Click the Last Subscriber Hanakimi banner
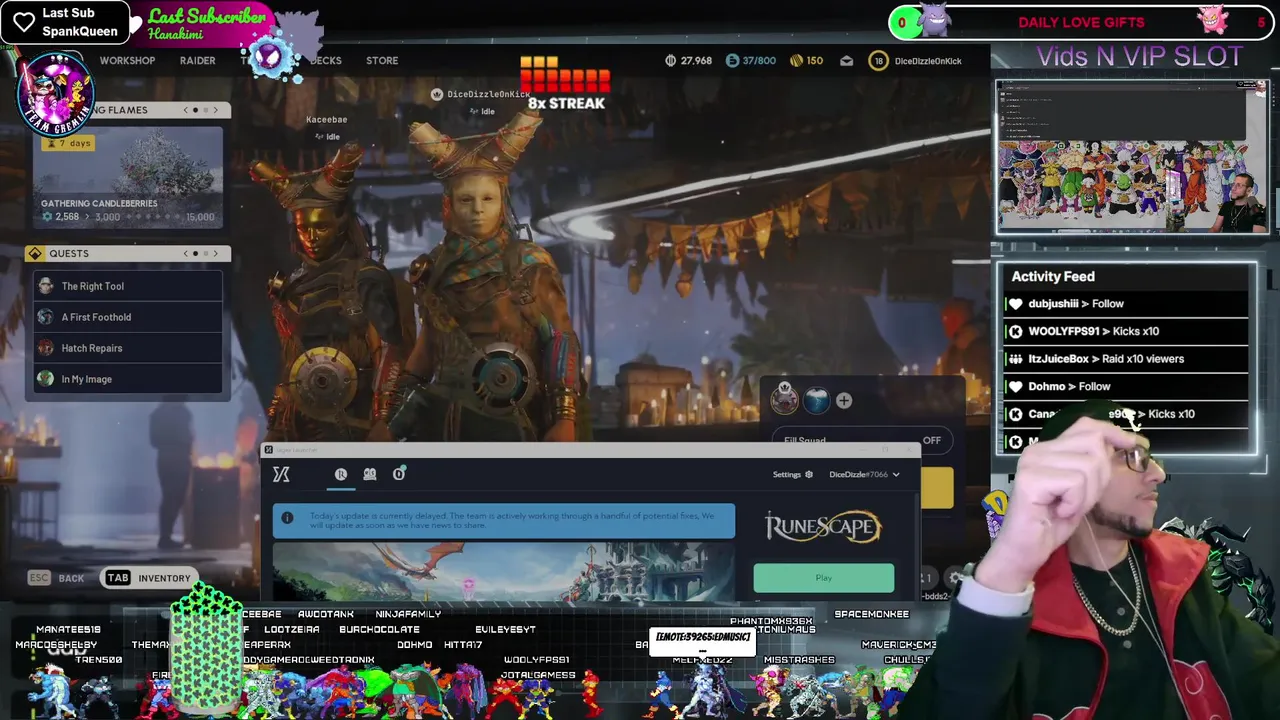The image size is (1280, 720). click(205, 24)
